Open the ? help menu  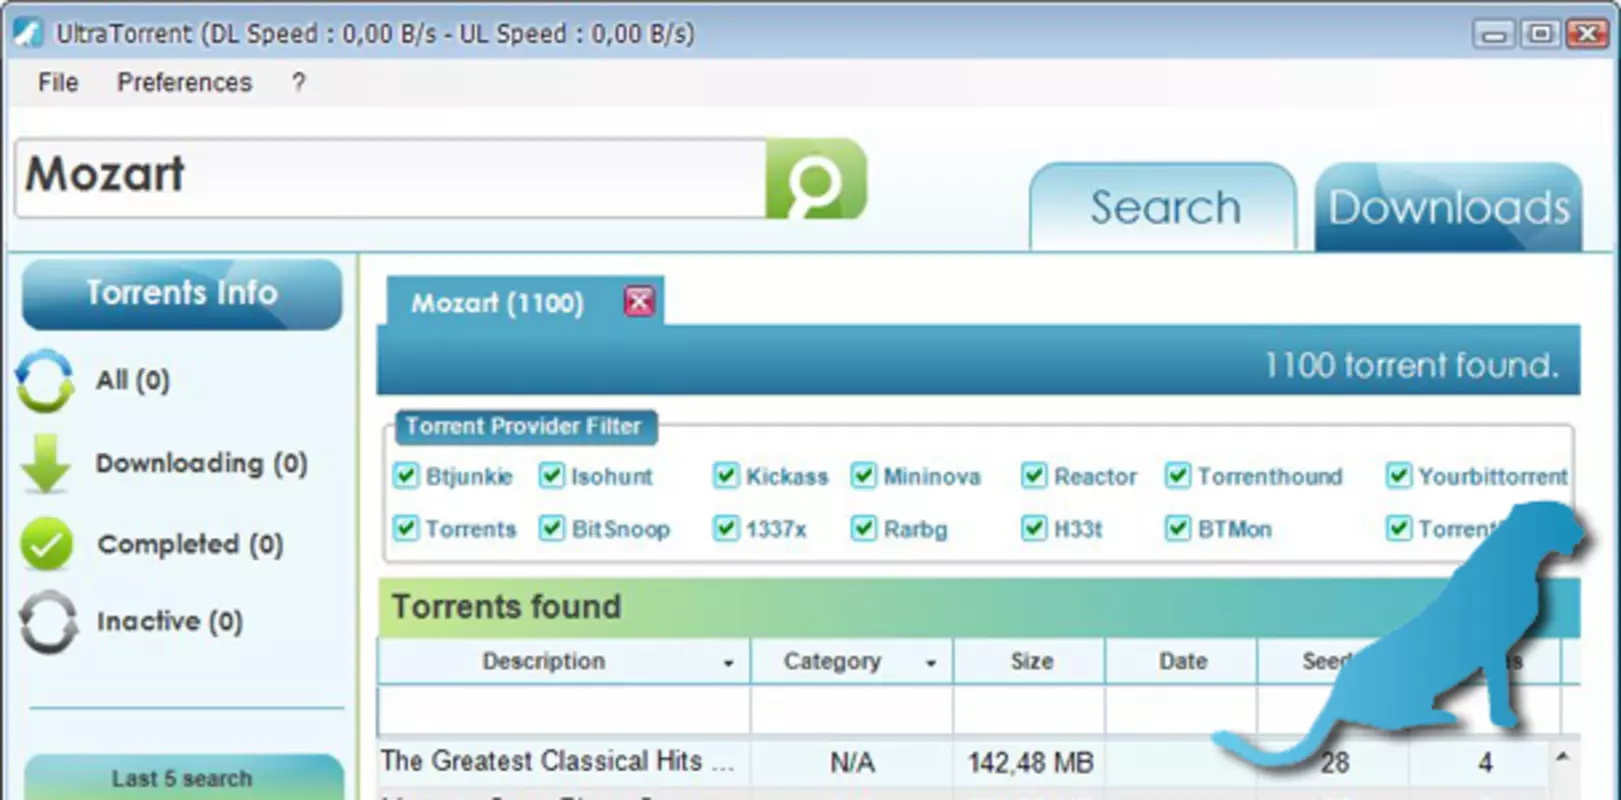point(298,82)
